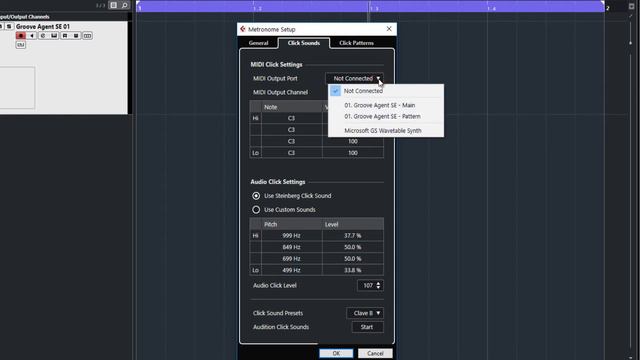Click Audio Click Level stepper arrows
Screen dimensions: 640x360
pyautogui.click(x=378, y=286)
